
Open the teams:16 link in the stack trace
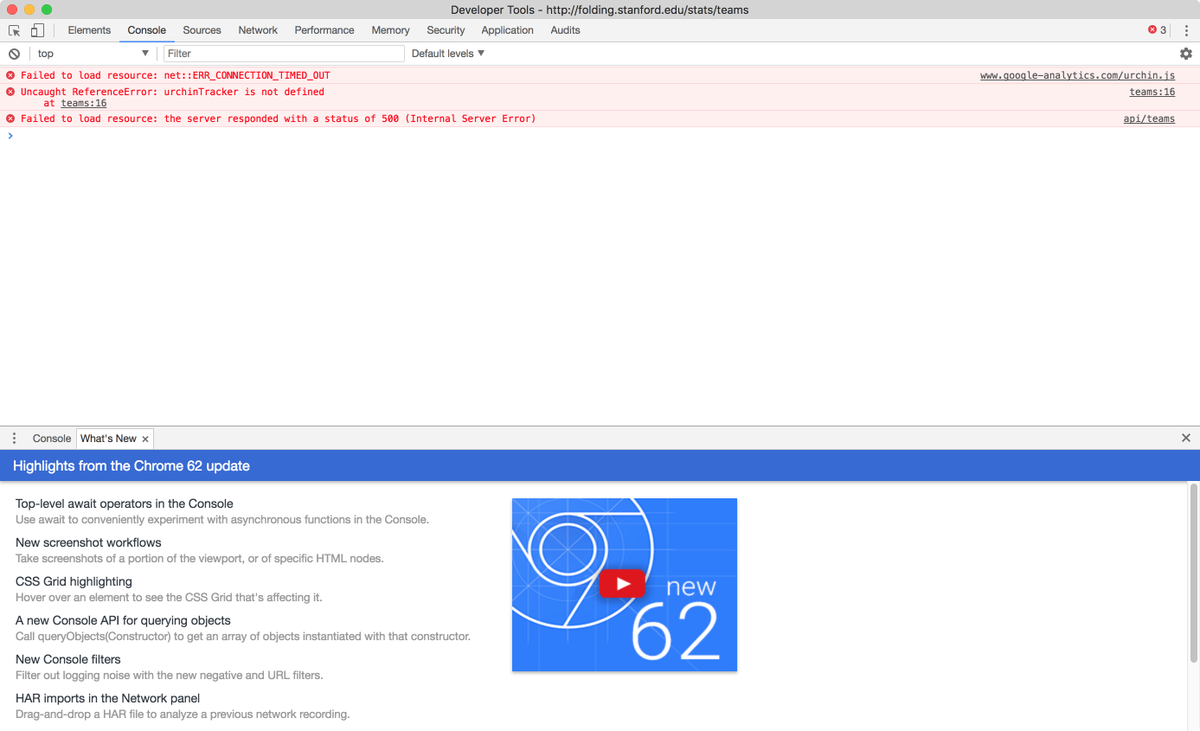pos(84,102)
